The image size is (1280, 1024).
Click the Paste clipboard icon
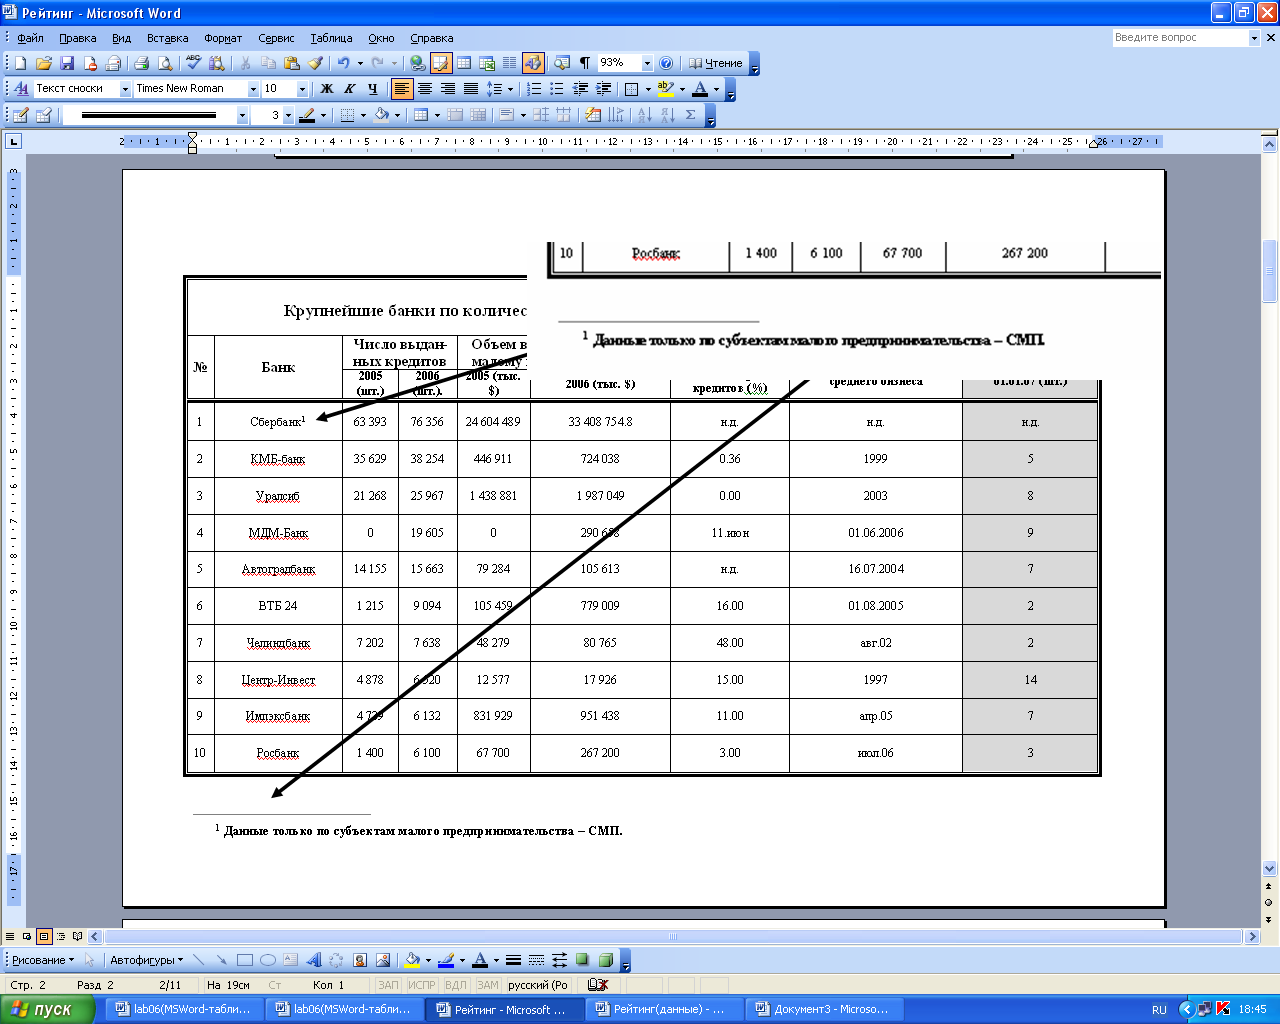point(291,63)
